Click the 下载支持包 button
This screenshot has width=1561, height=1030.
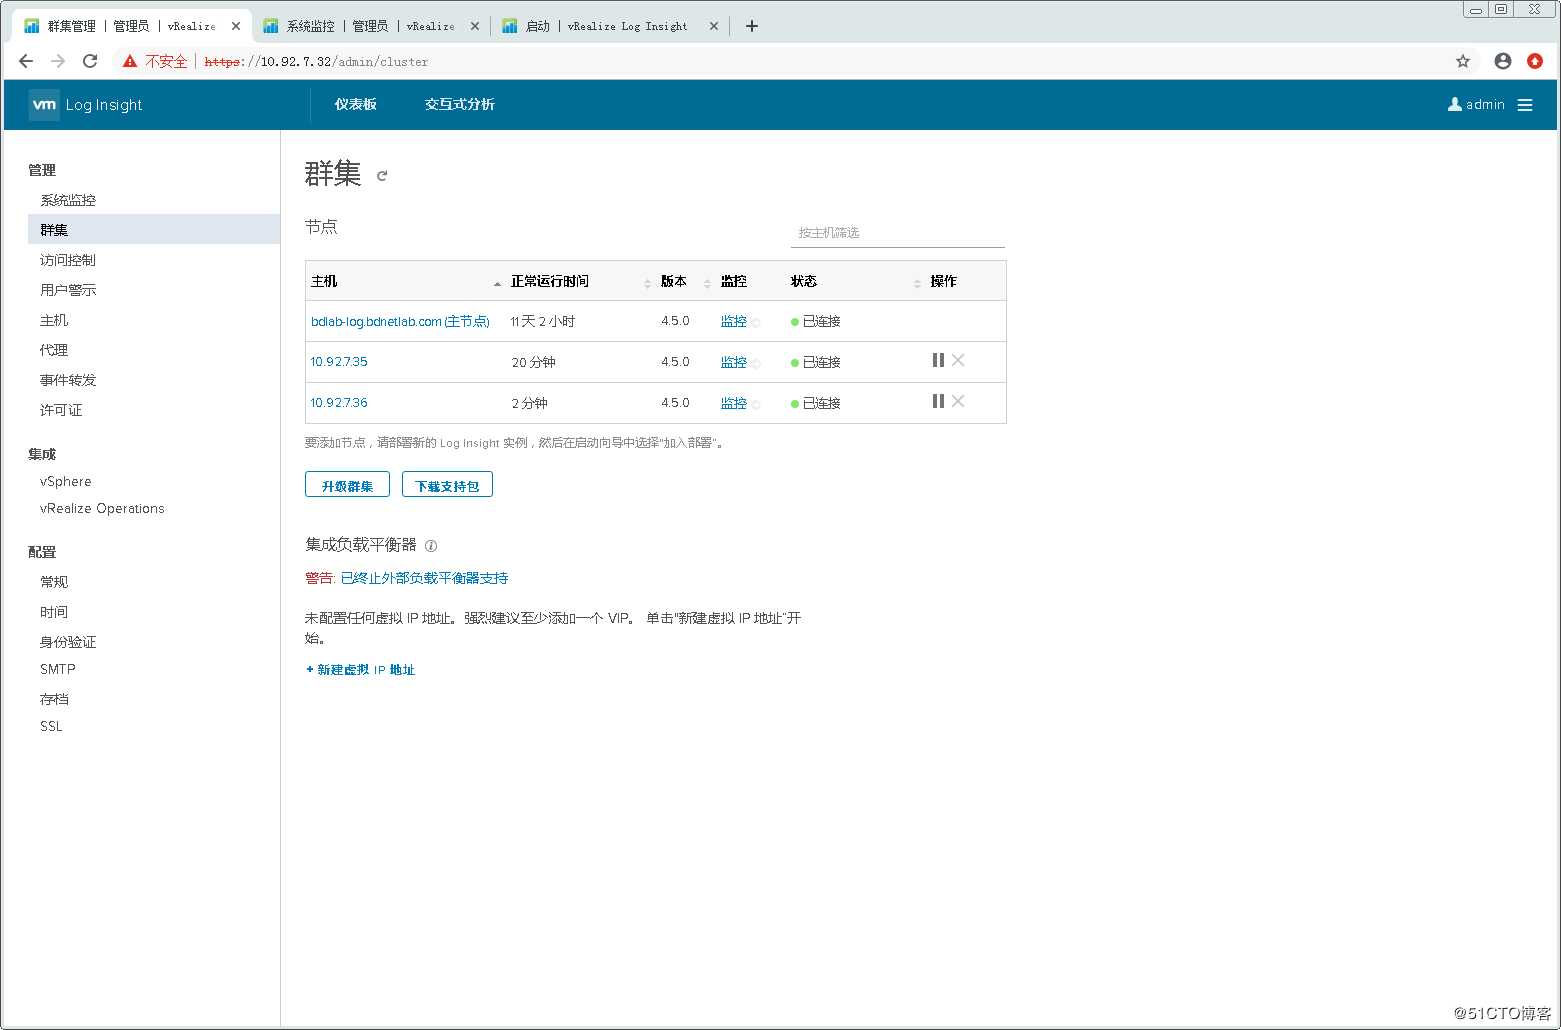pyautogui.click(x=447, y=485)
